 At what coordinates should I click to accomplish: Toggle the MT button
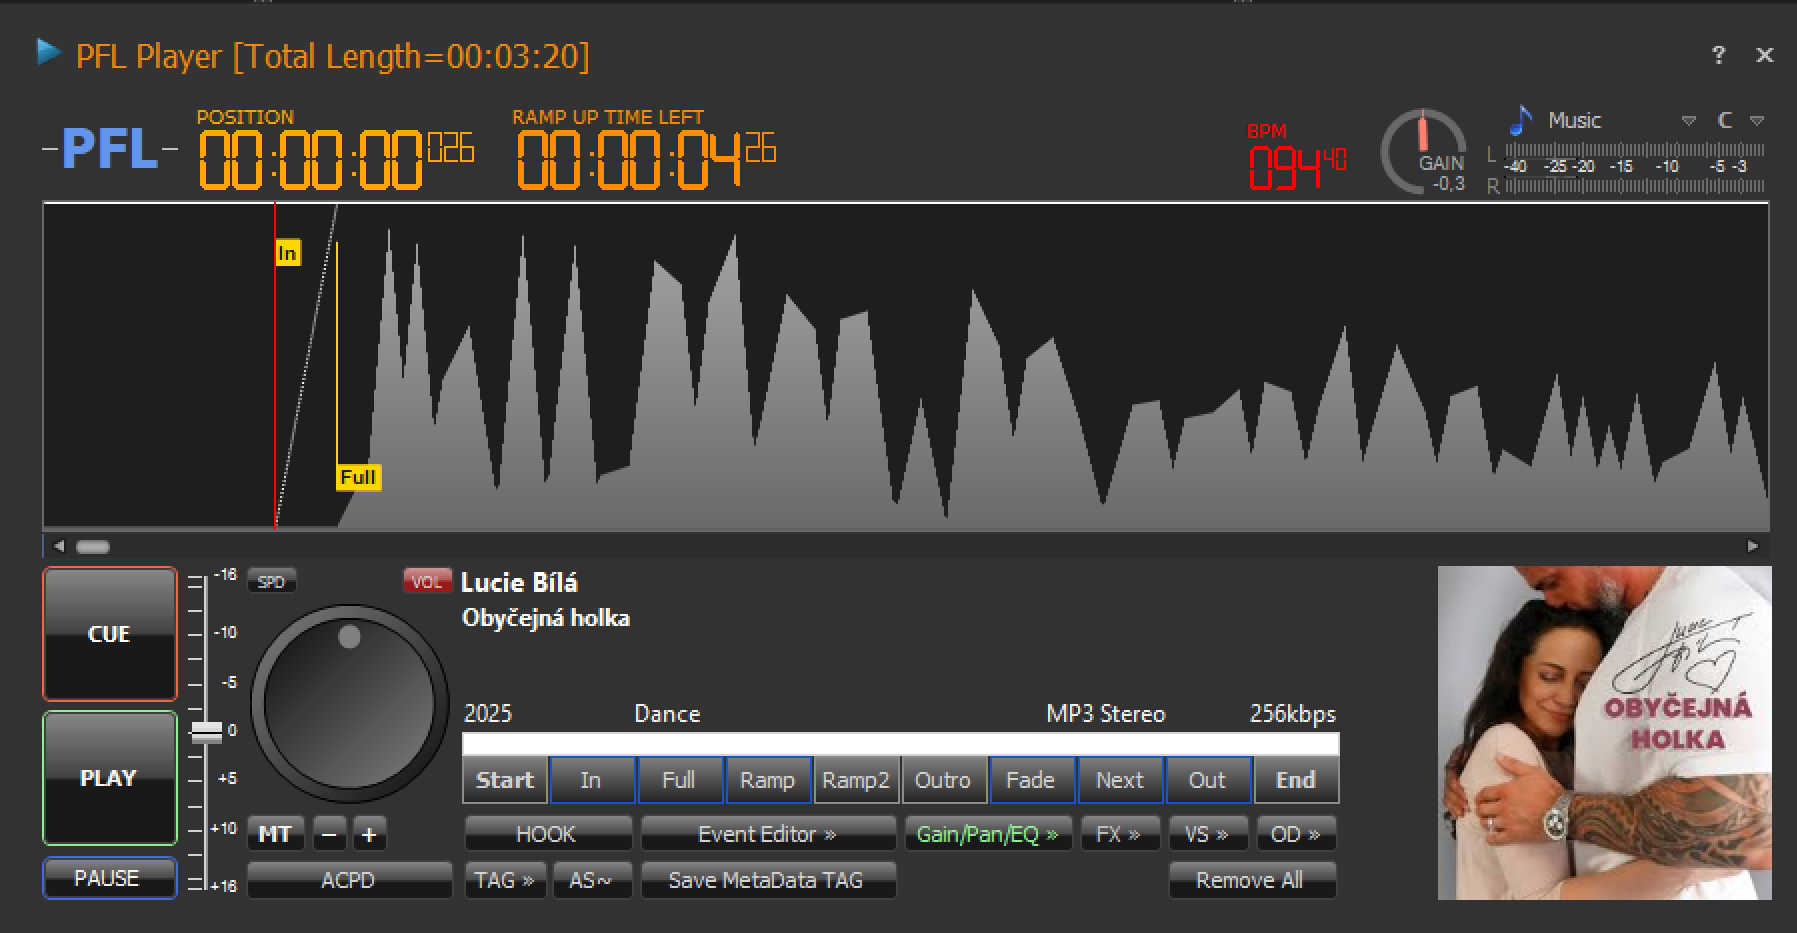[x=275, y=834]
